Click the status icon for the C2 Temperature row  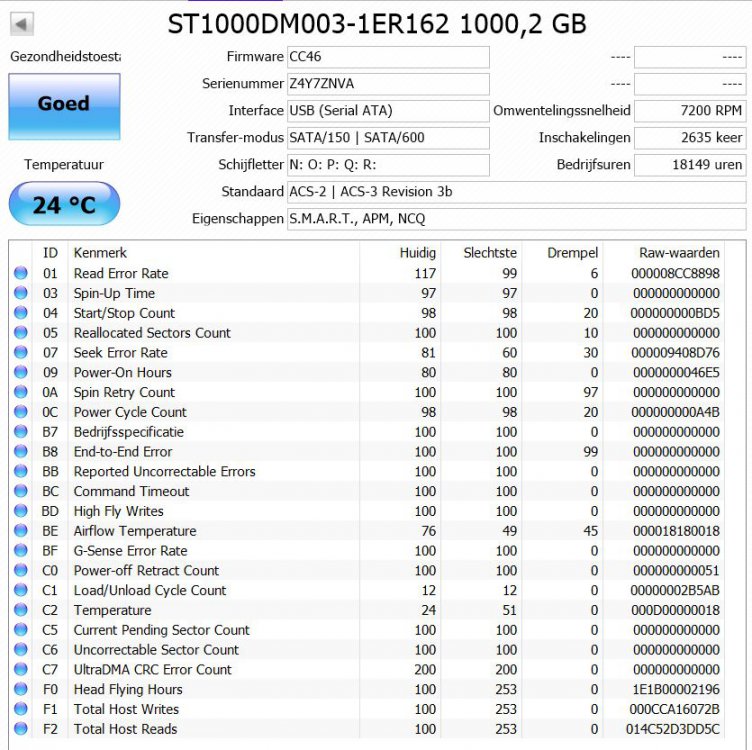click(21, 610)
